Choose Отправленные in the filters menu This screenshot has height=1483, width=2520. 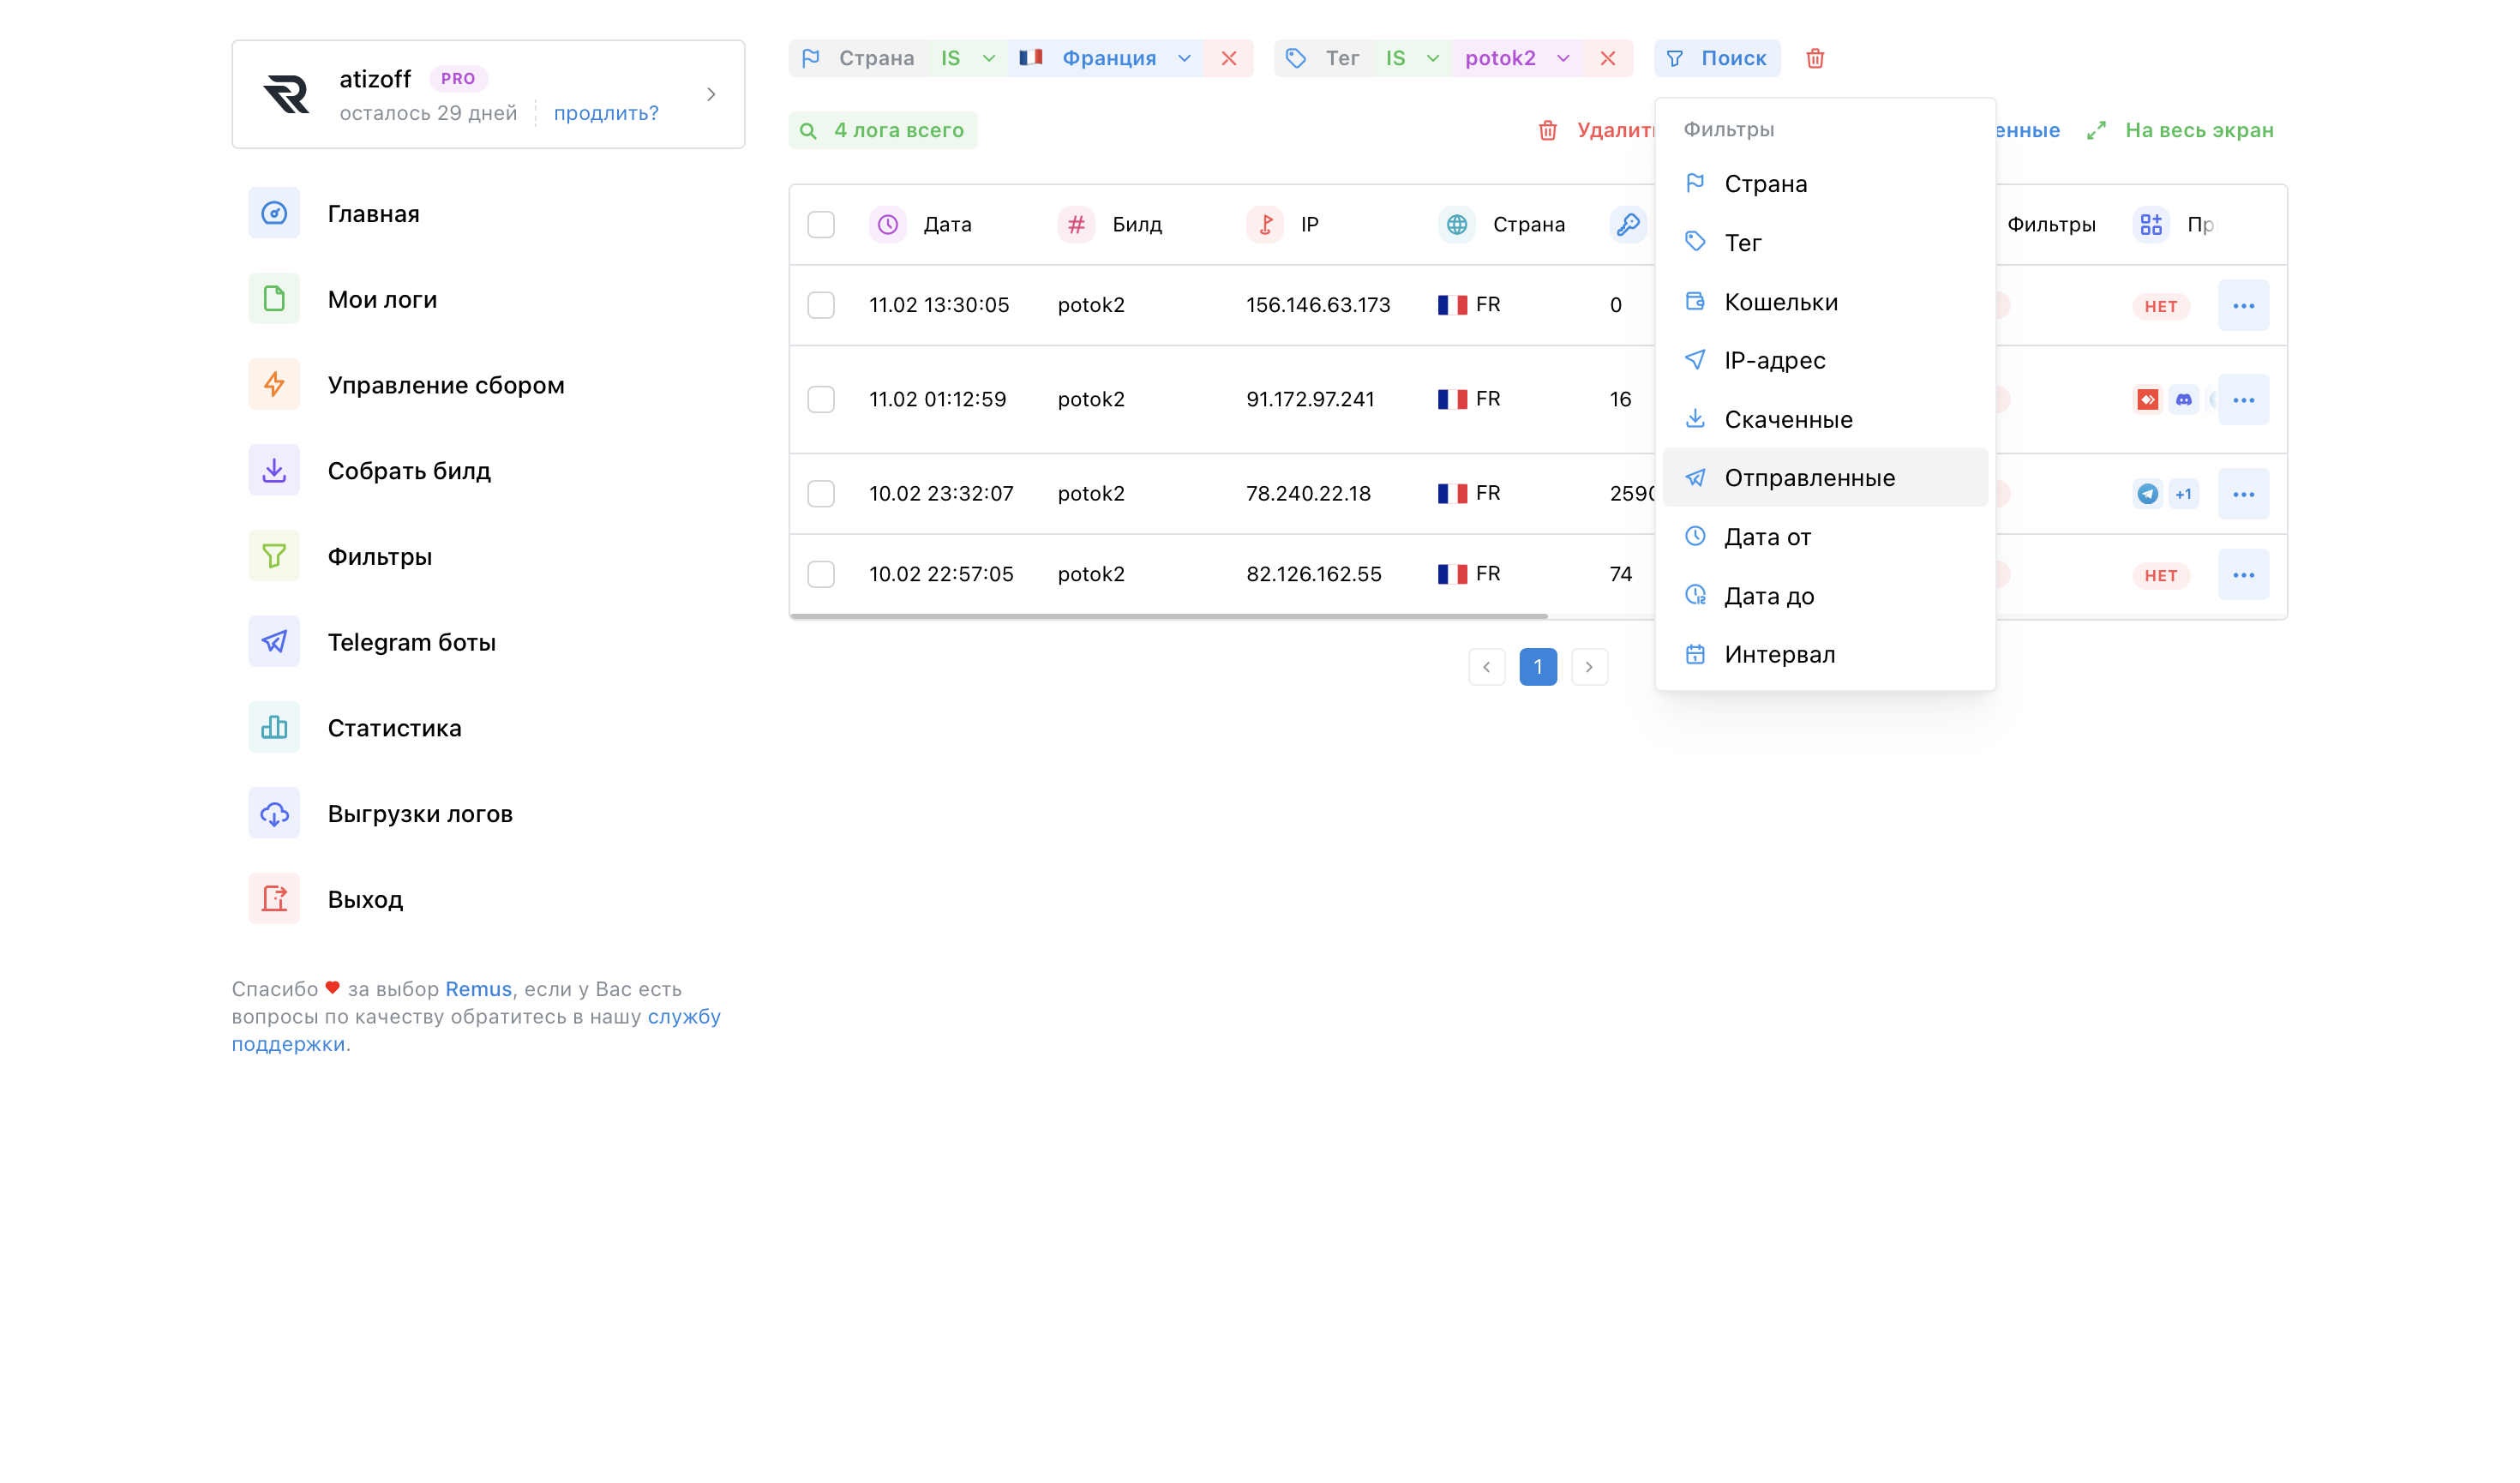[x=1808, y=477]
